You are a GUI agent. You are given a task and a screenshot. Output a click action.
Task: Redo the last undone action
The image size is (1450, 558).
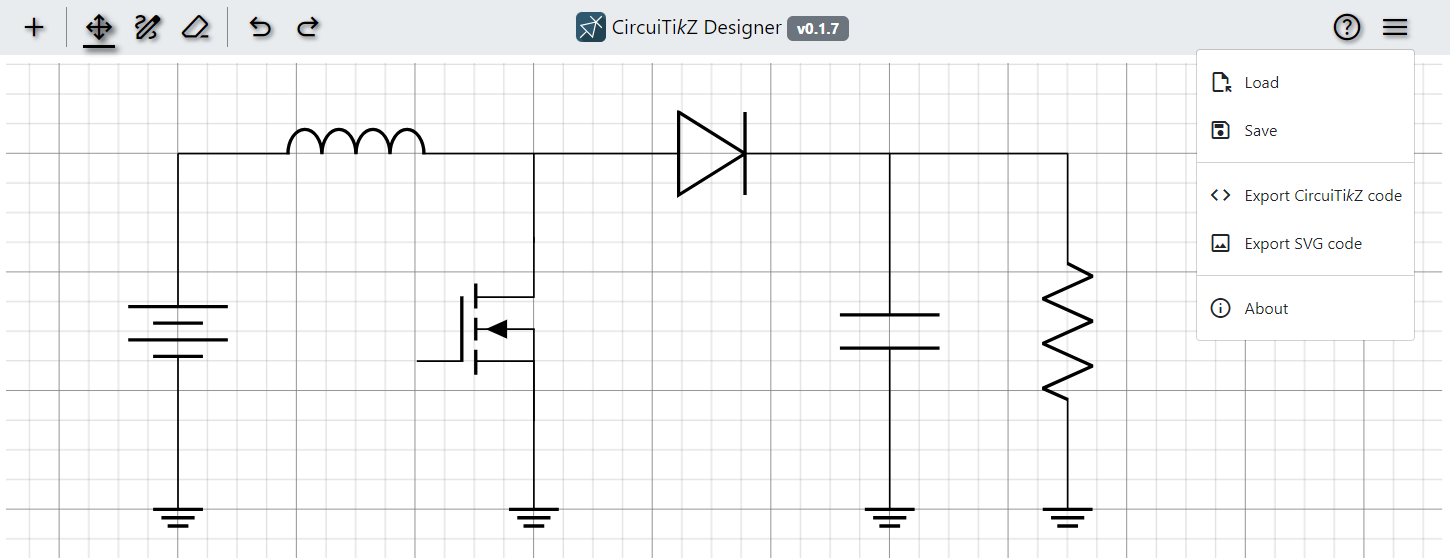click(x=308, y=27)
